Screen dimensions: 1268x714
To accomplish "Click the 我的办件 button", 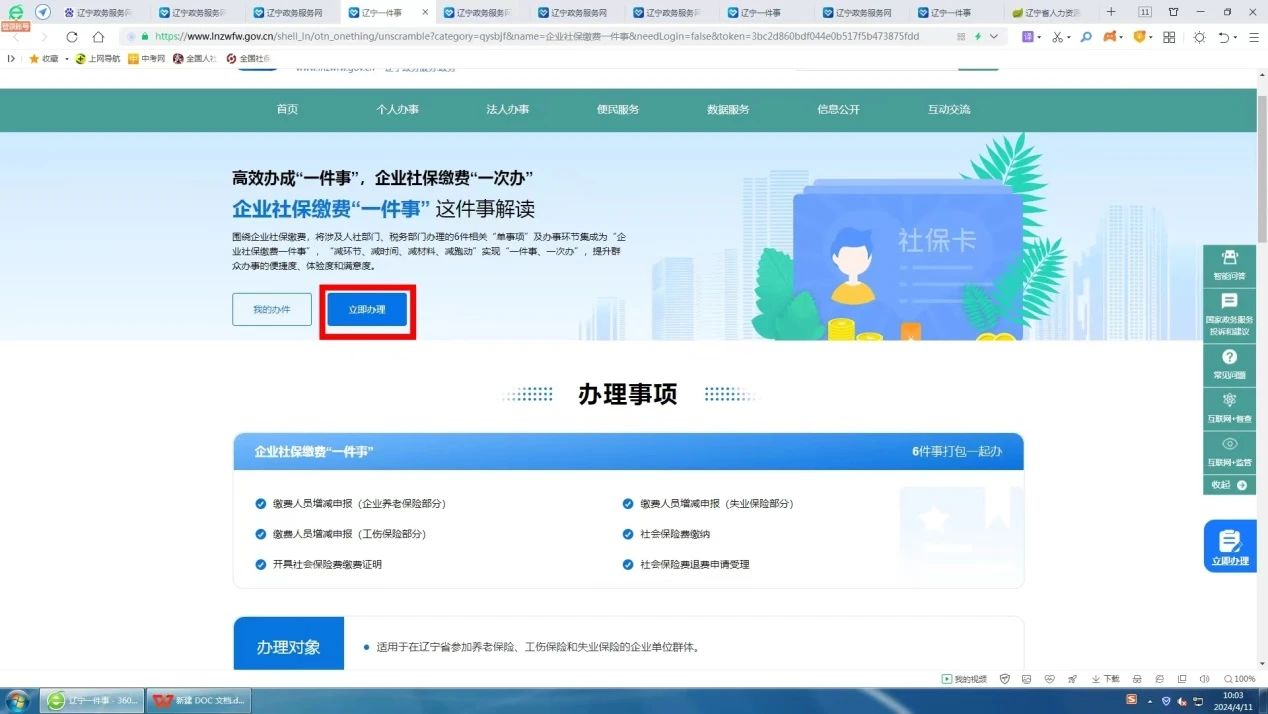I will [272, 310].
